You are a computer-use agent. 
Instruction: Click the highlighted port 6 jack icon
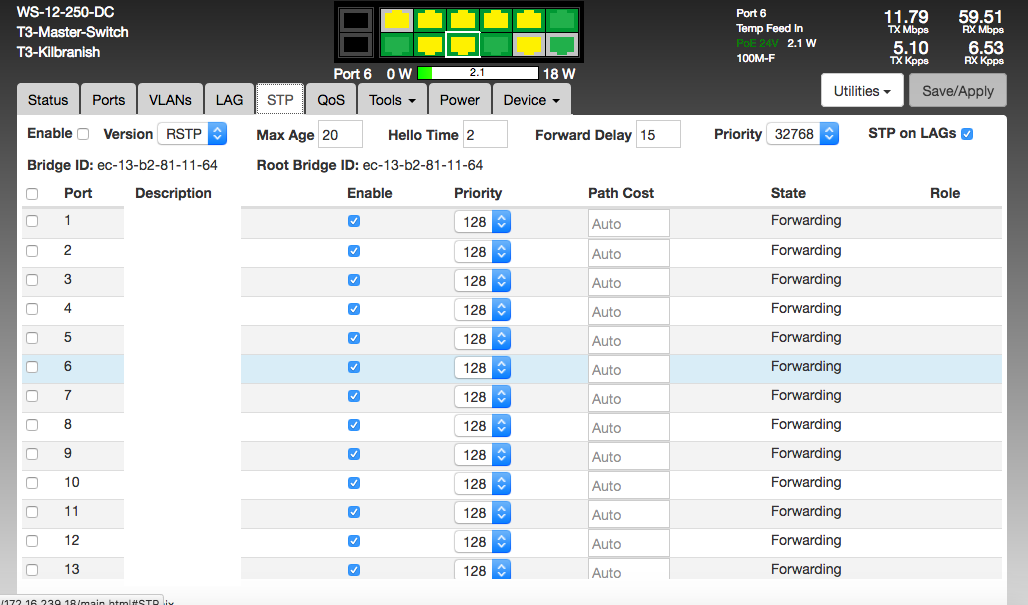(x=463, y=44)
